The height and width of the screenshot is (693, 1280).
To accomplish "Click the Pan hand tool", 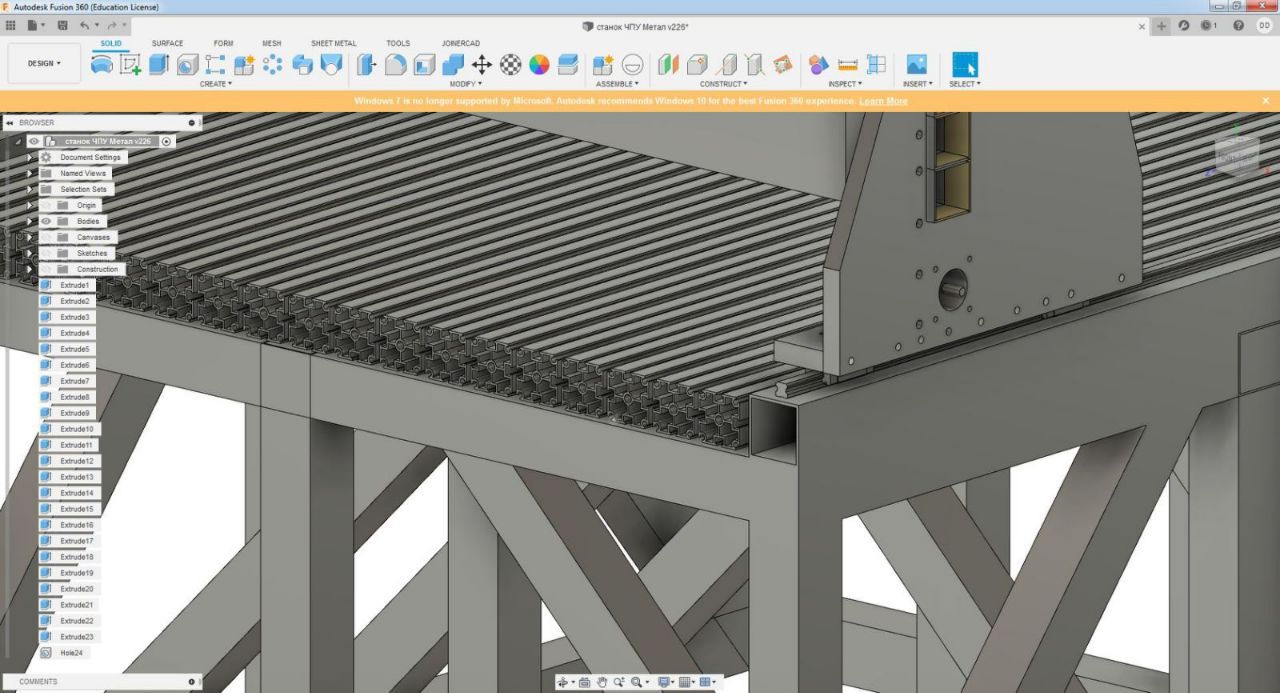I will (x=602, y=682).
